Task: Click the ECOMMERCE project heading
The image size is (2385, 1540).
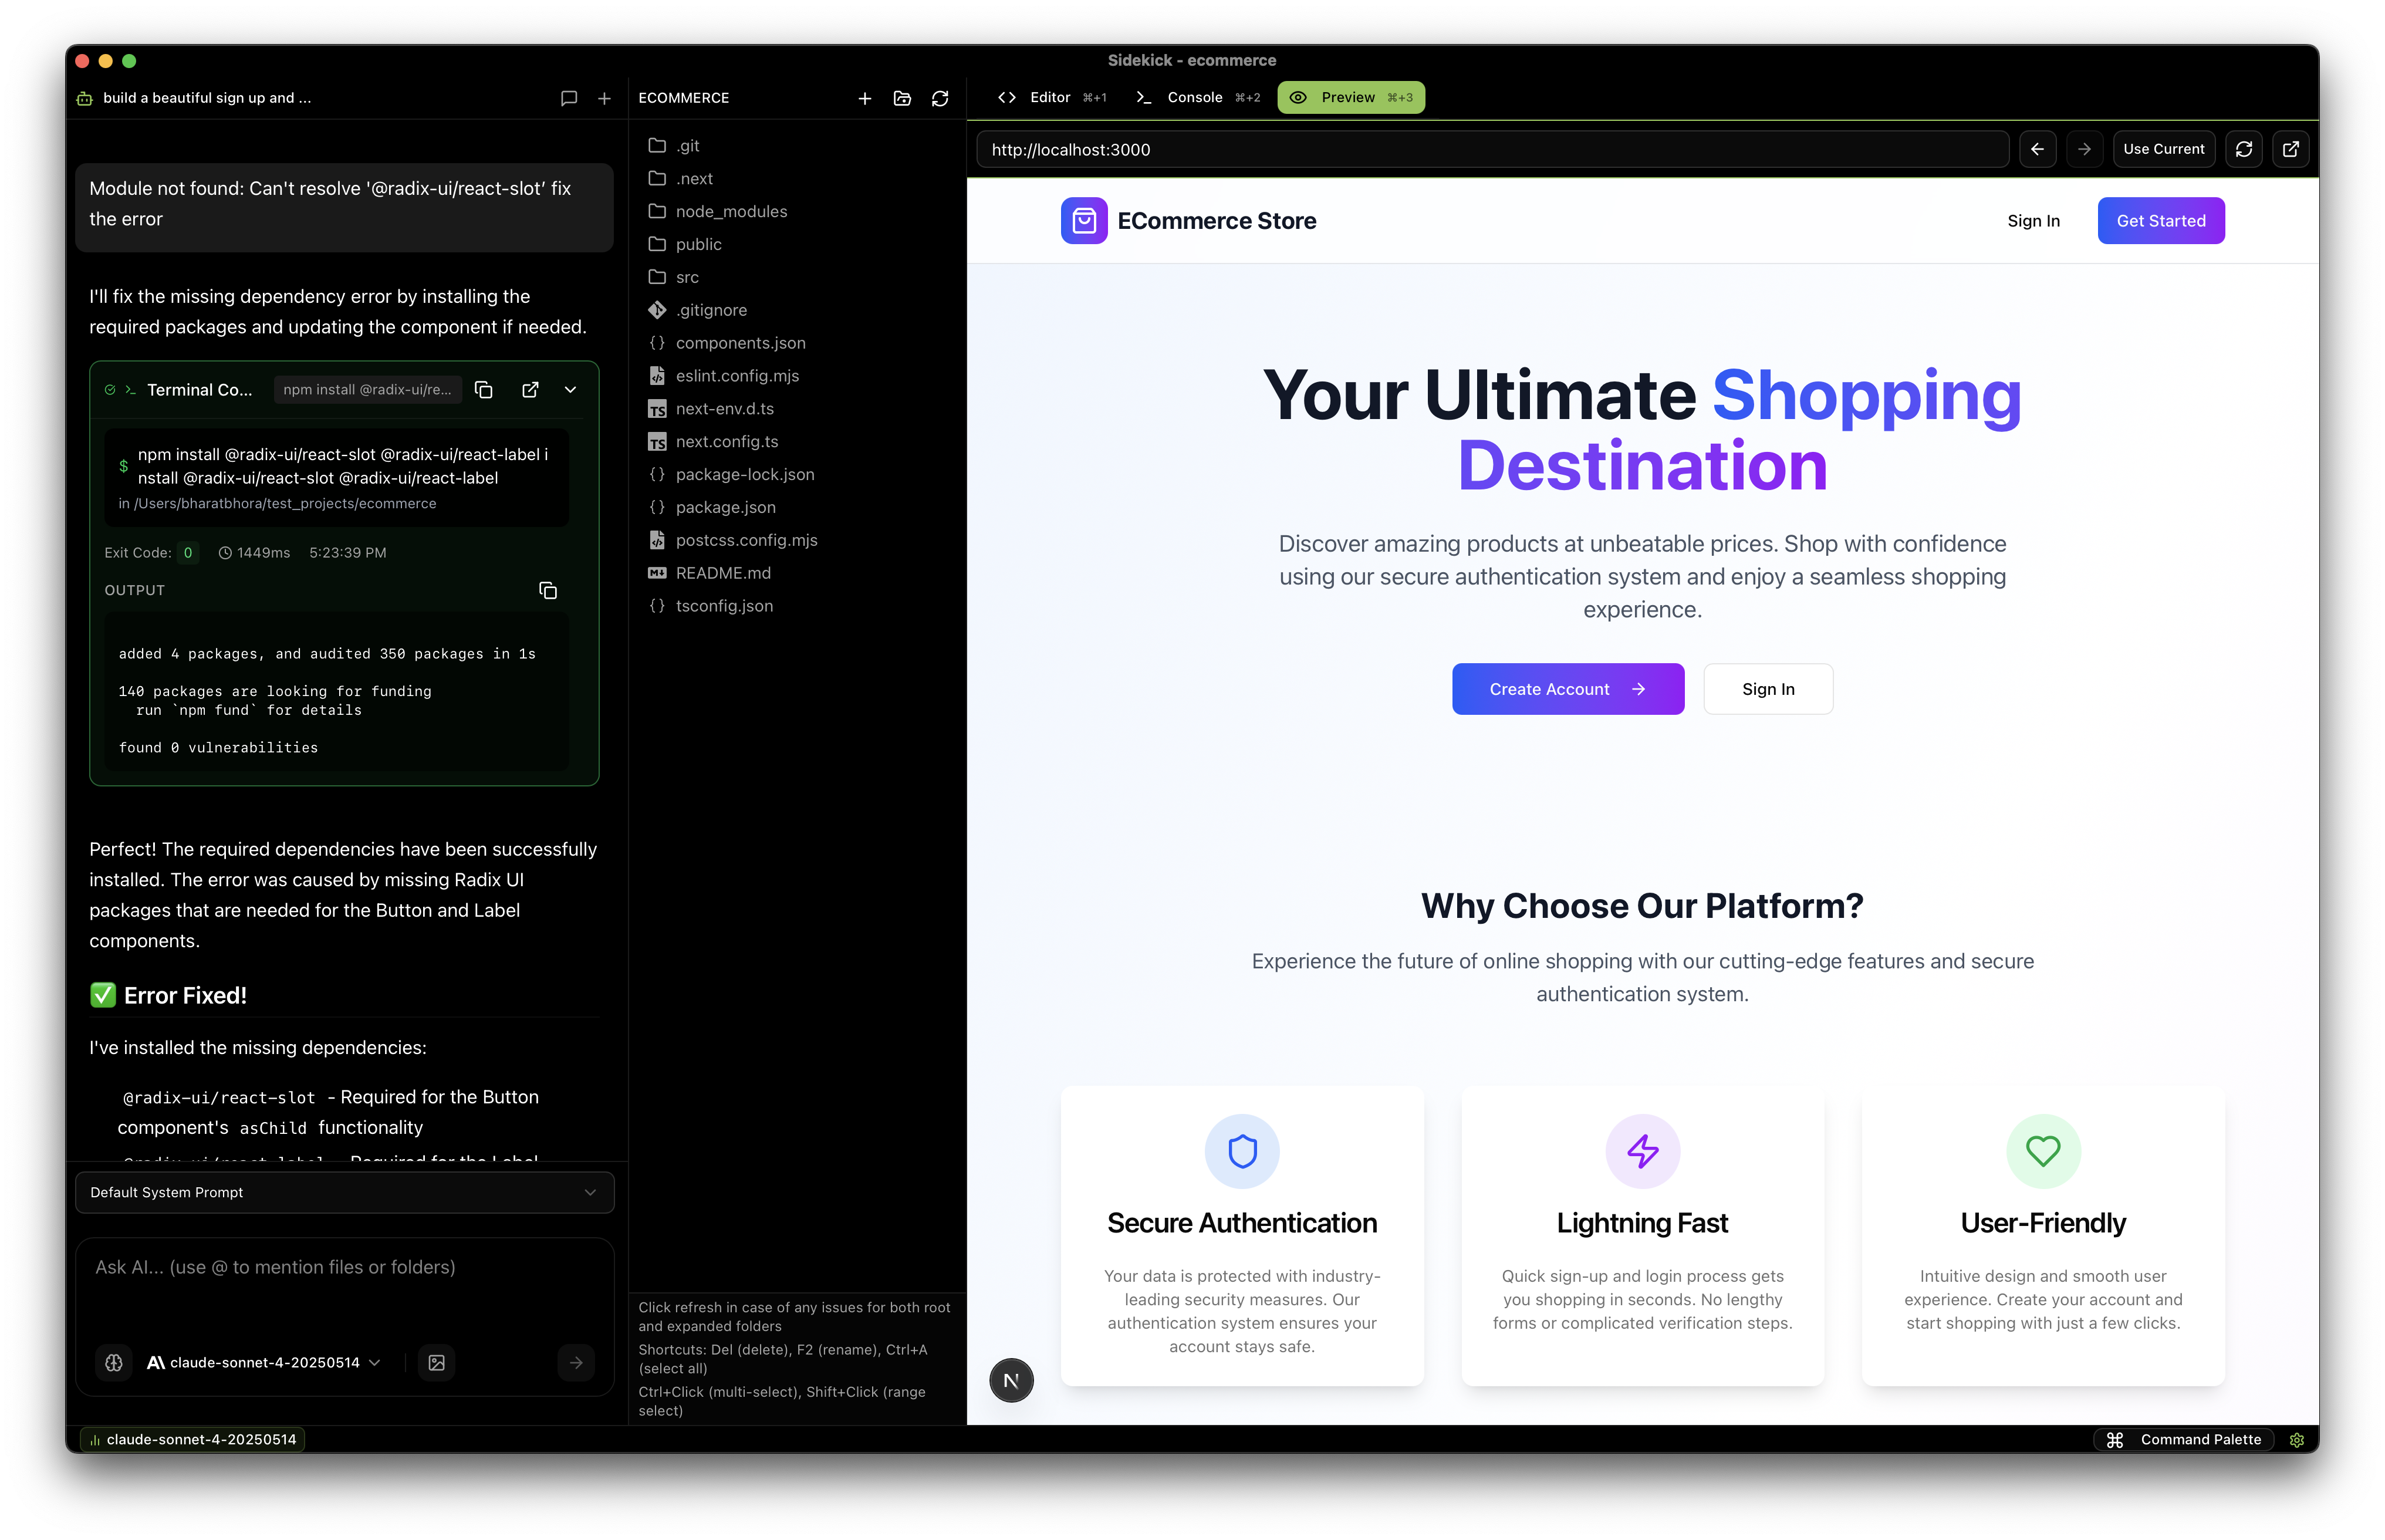Action: [x=684, y=98]
